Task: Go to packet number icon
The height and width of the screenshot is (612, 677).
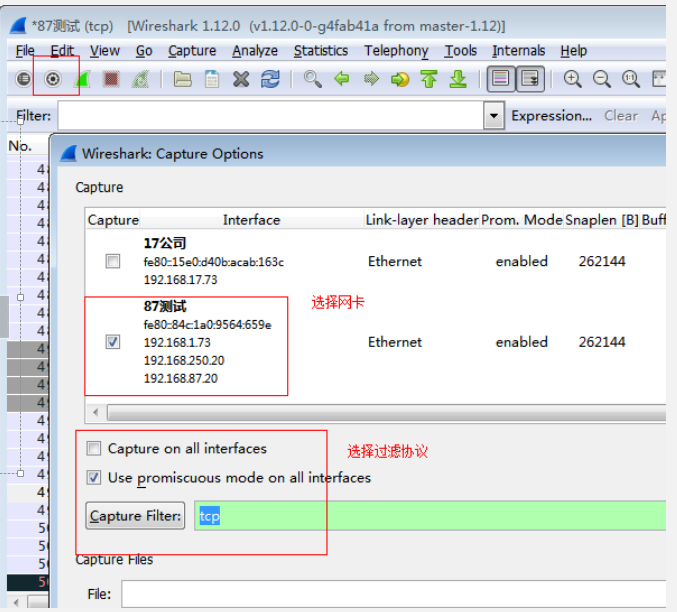Action: pyautogui.click(x=400, y=79)
